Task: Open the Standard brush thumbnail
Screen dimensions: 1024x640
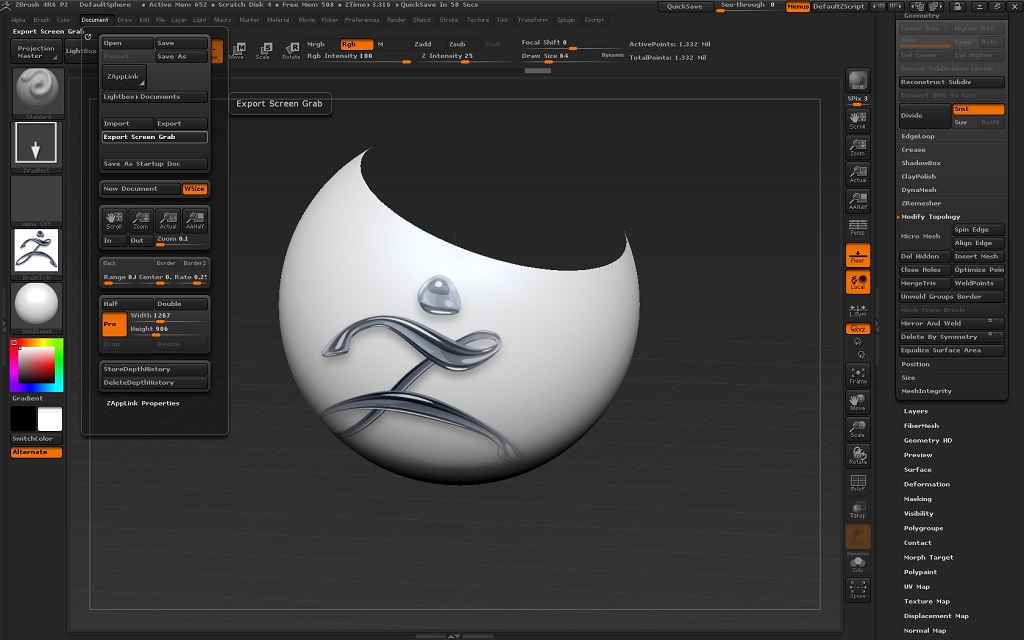Action: click(x=37, y=92)
